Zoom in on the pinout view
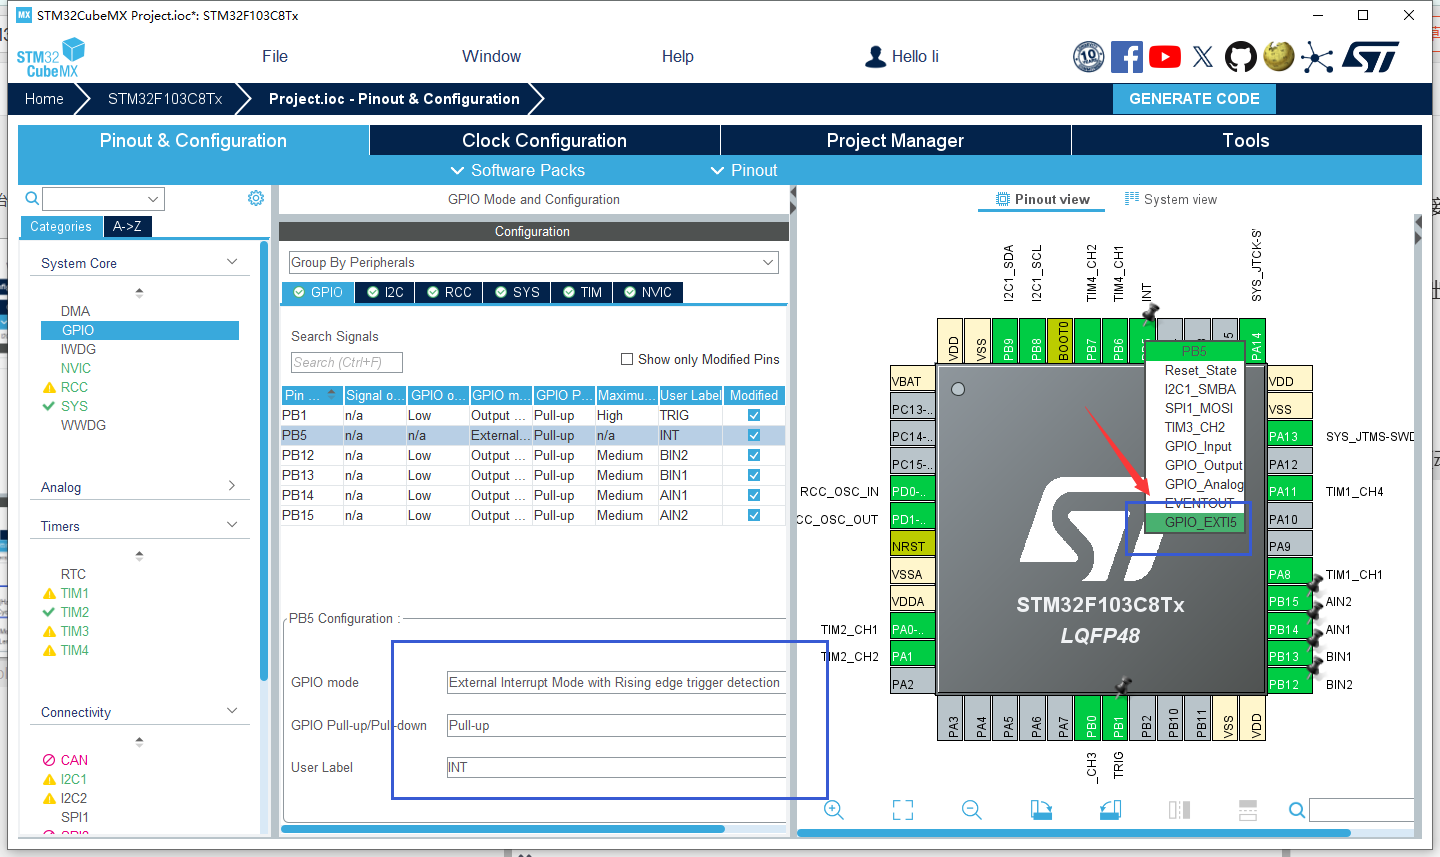Screen dimensions: 1440x857 coord(834,810)
